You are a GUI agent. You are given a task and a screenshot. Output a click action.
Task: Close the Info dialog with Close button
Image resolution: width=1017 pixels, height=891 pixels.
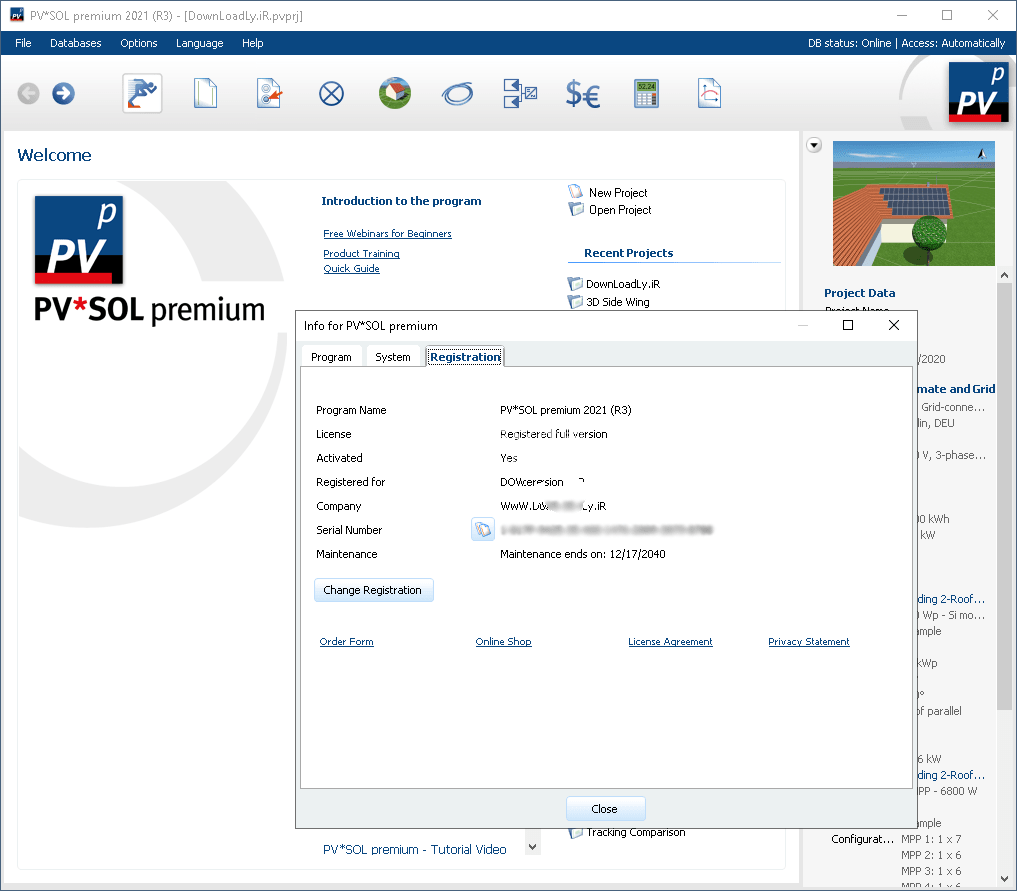[x=605, y=809]
